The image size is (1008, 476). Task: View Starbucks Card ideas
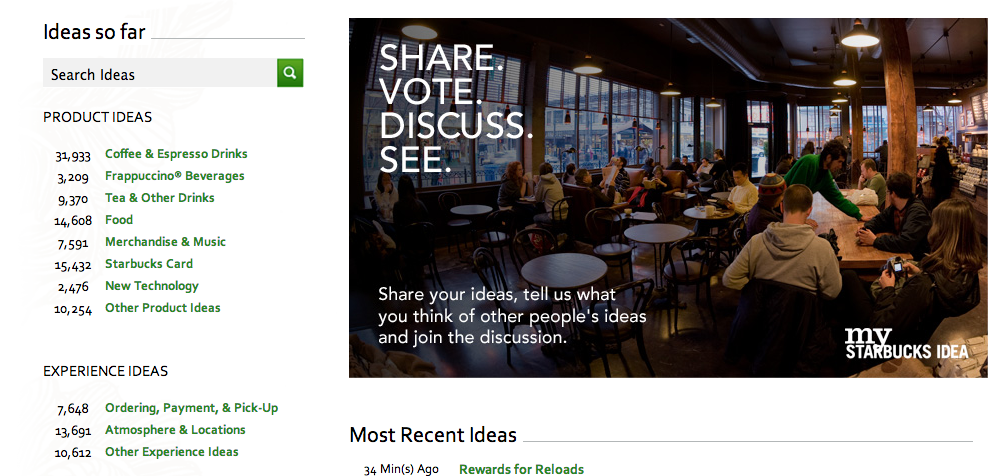tap(149, 264)
